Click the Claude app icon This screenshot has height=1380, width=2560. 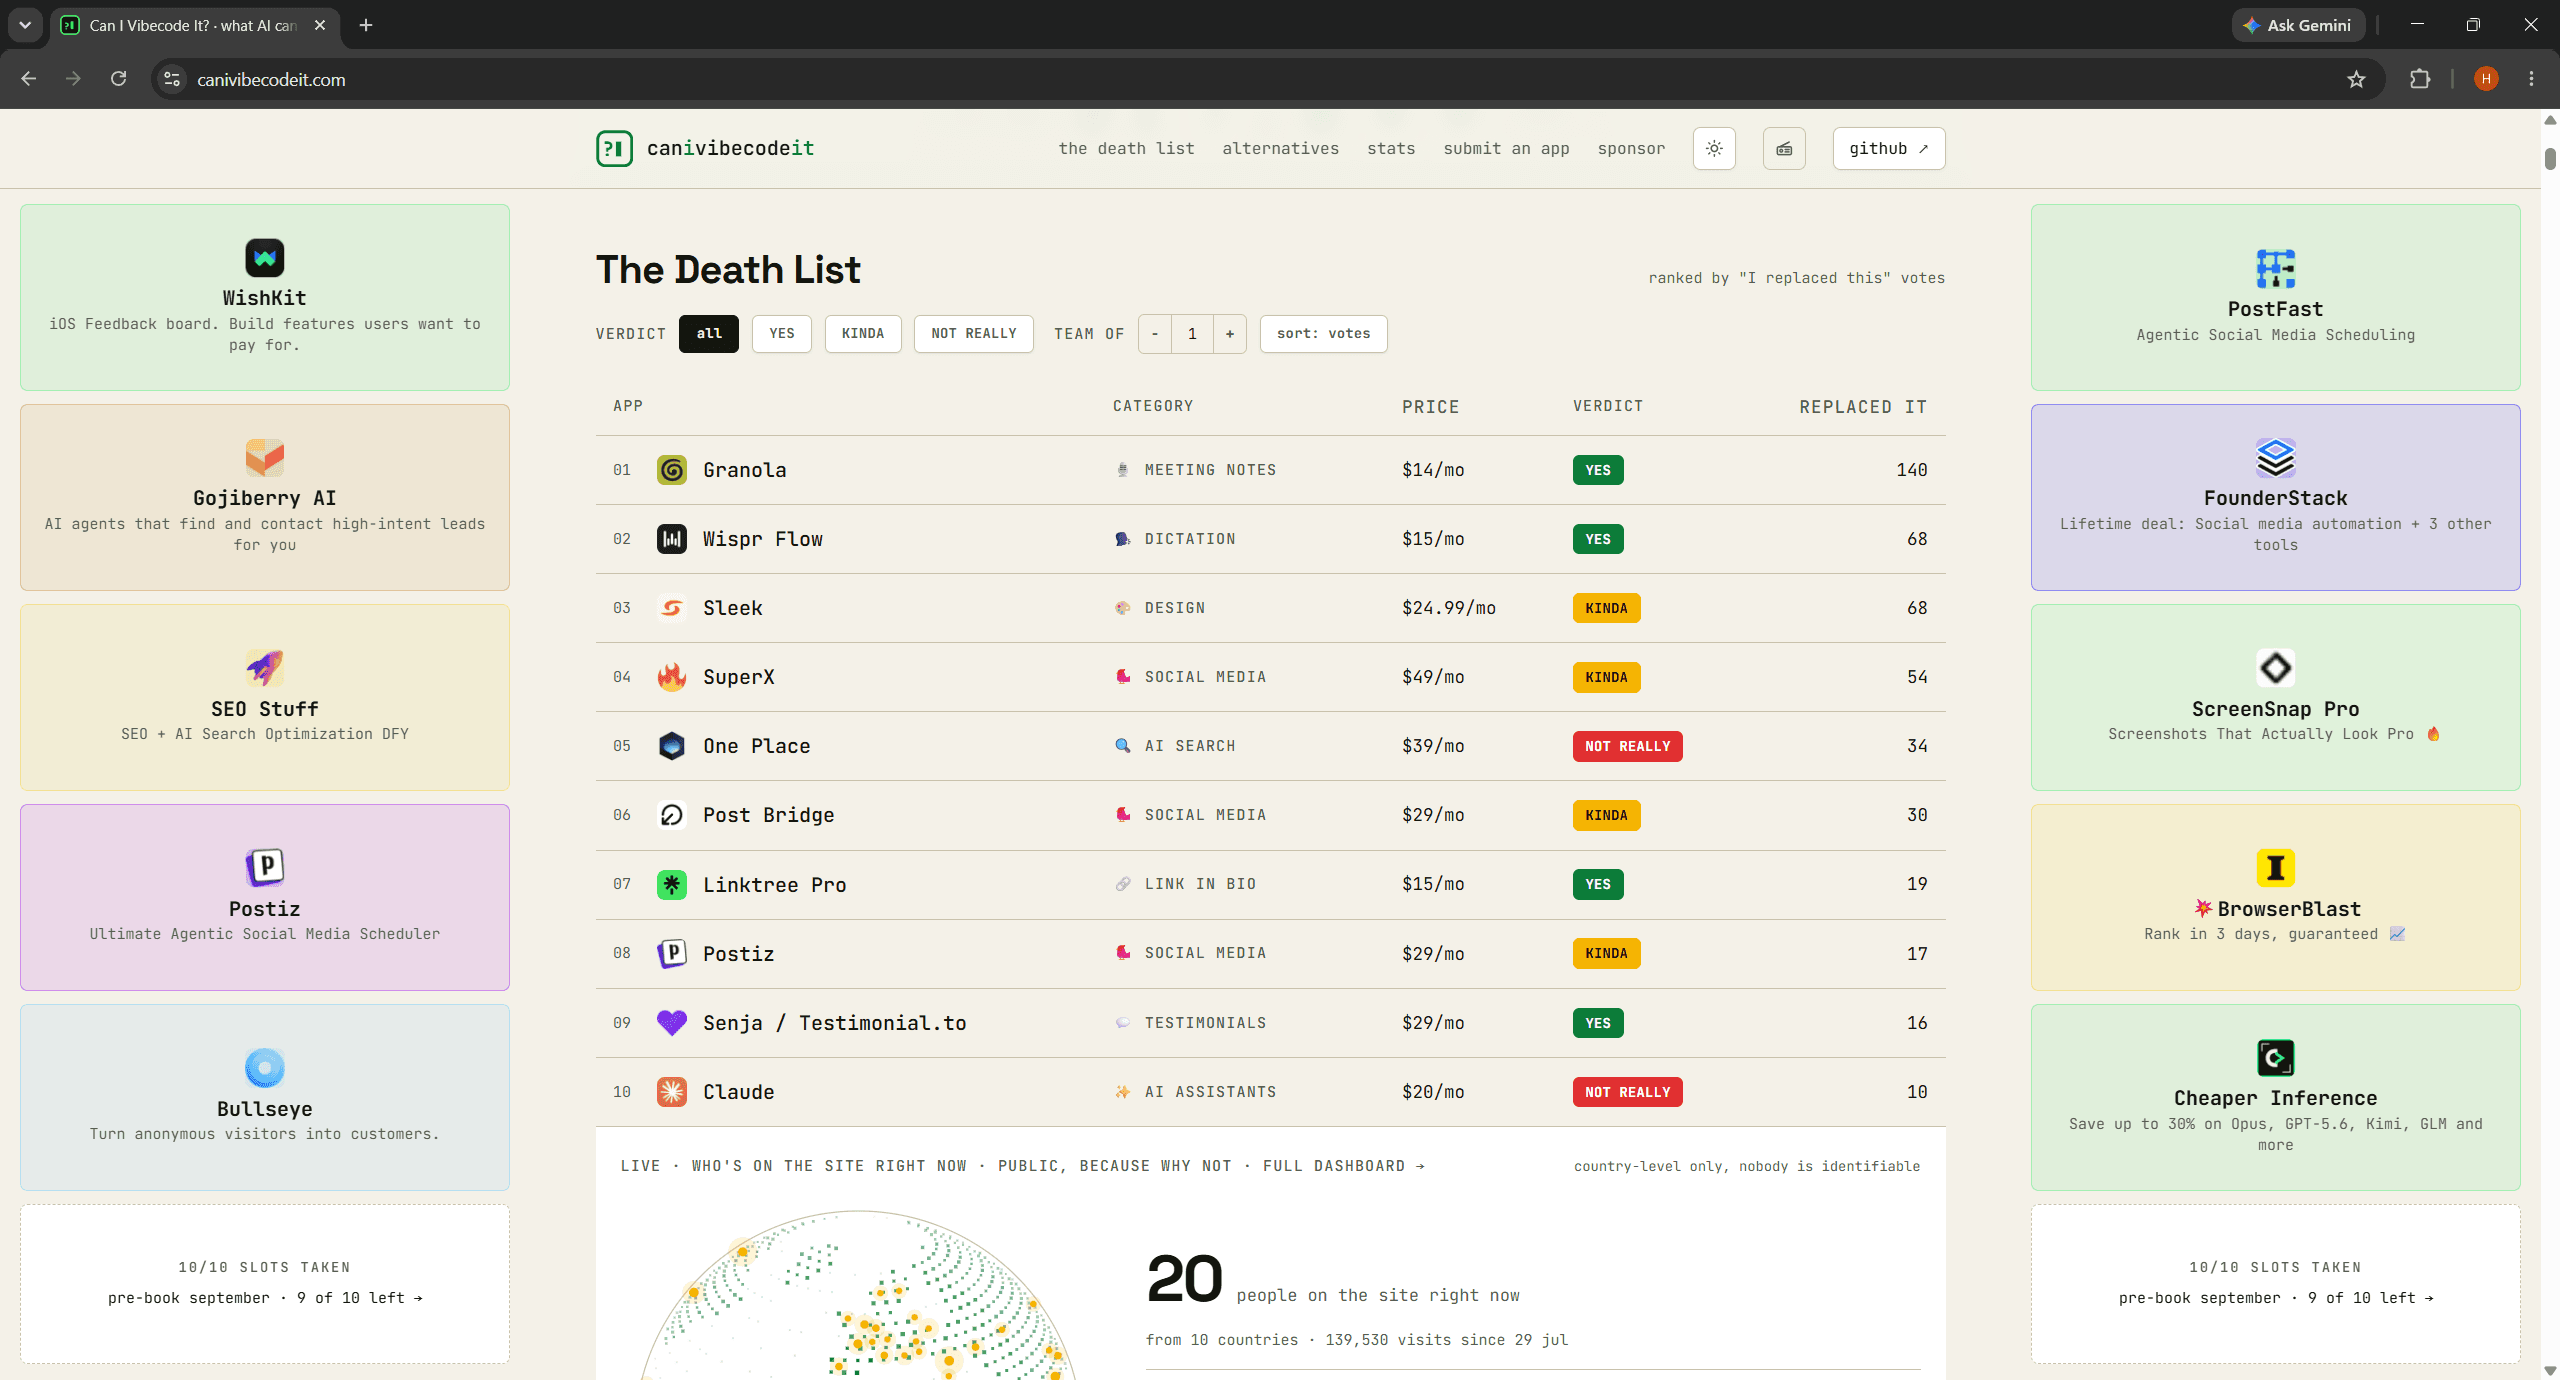672,1091
